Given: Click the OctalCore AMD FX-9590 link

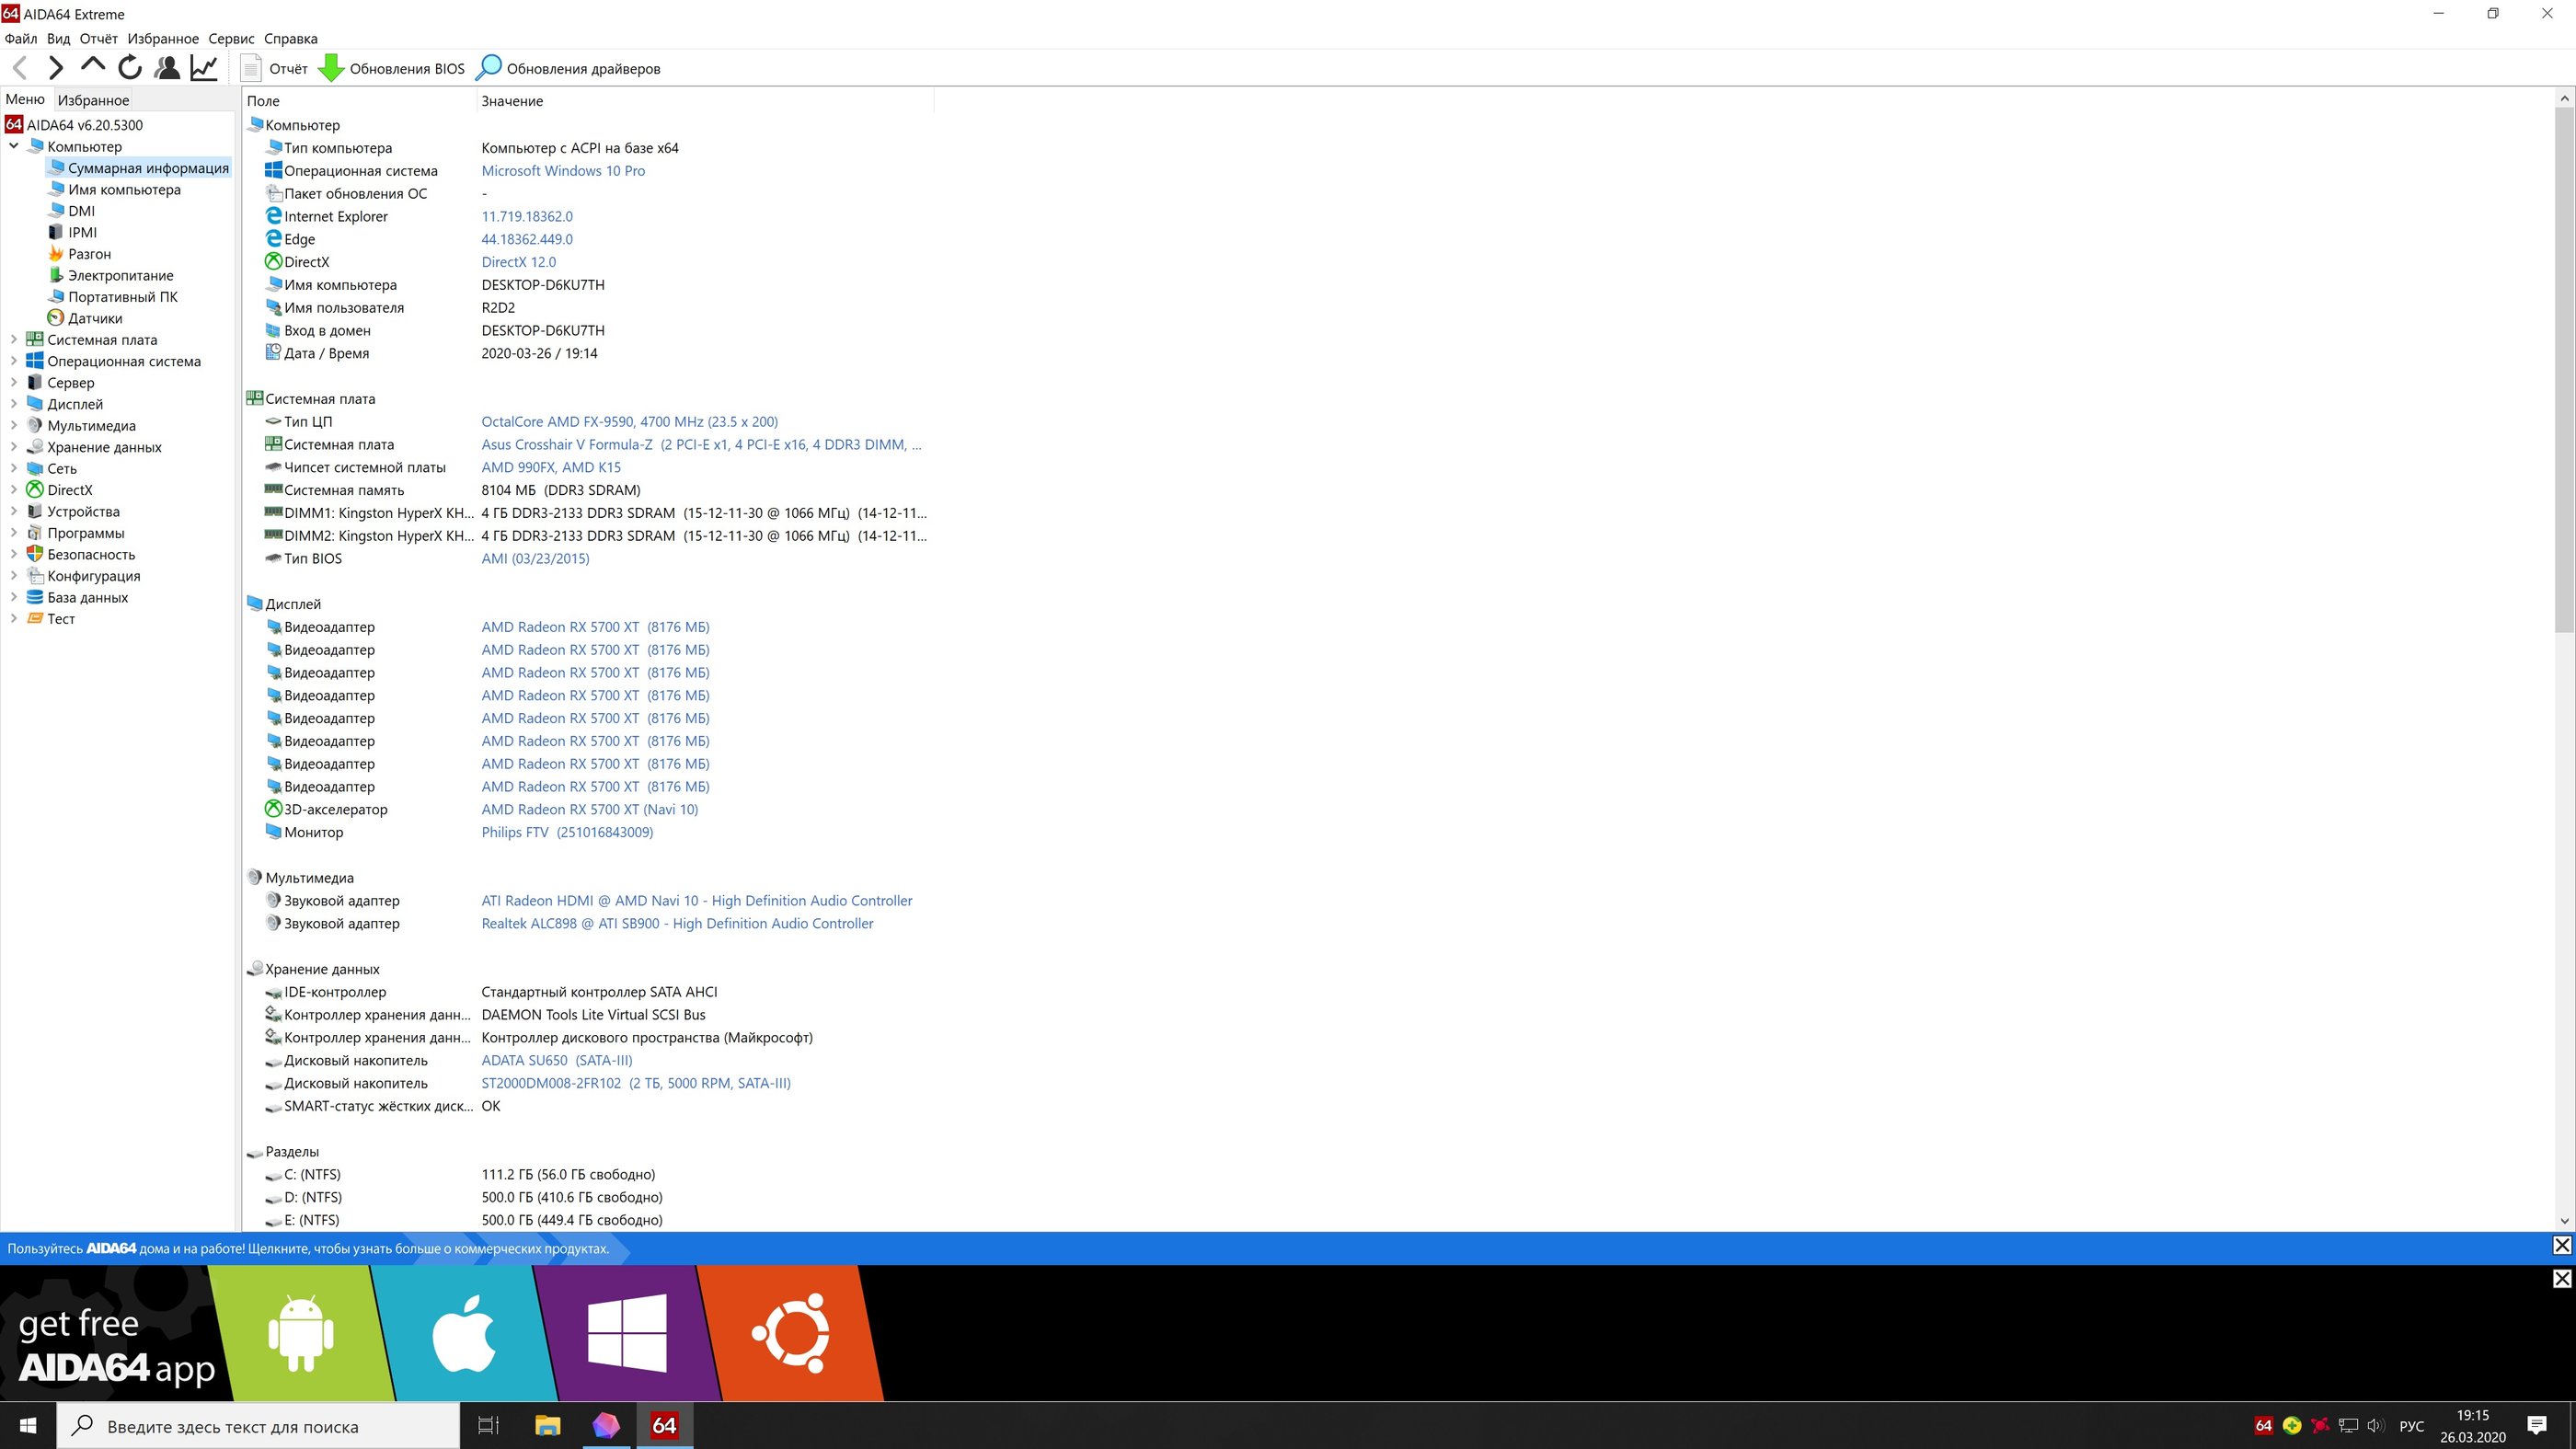Looking at the screenshot, I should pos(629,422).
